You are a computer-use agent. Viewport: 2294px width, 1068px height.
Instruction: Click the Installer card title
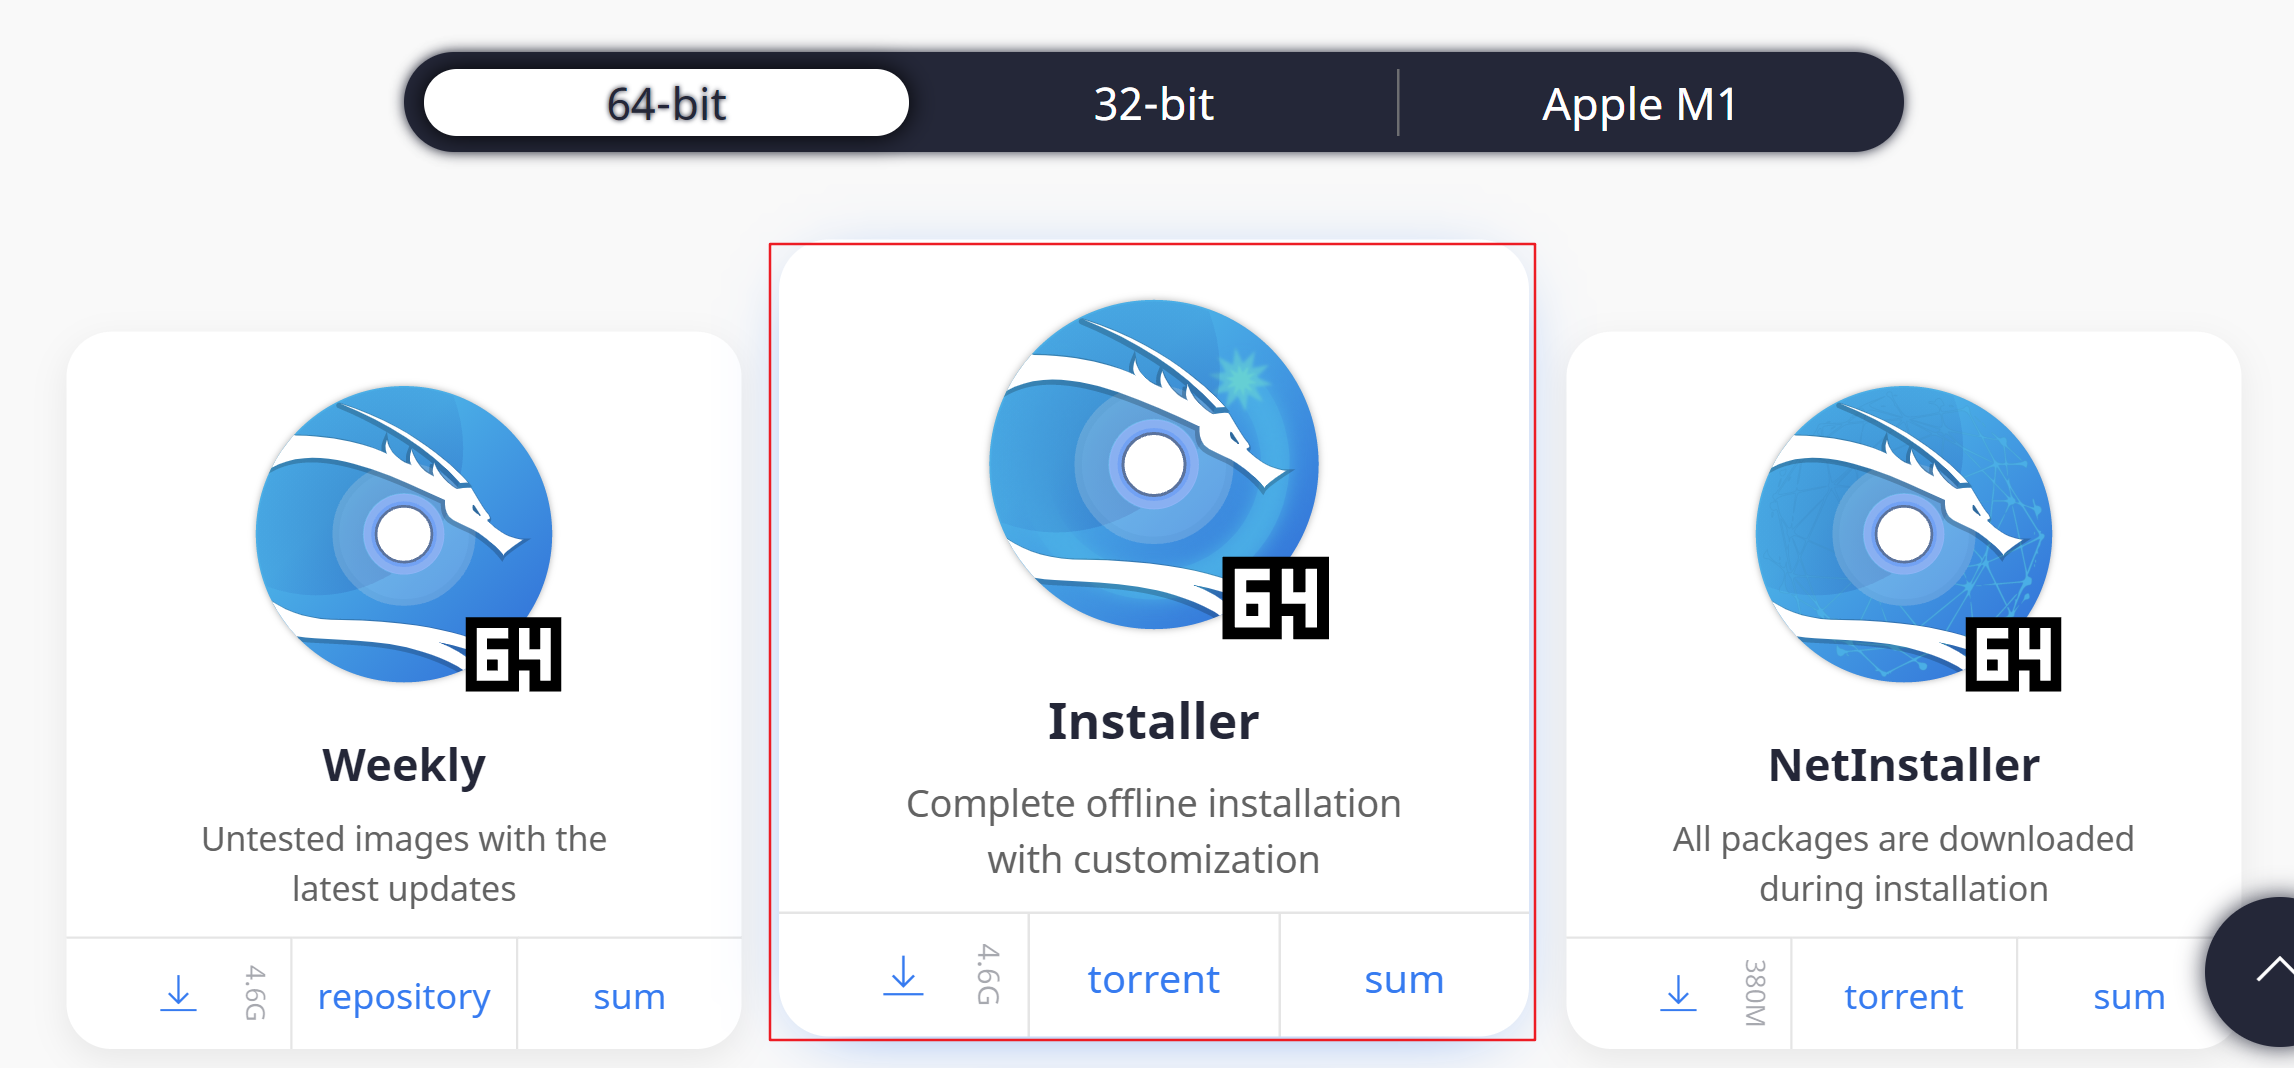coord(1154,721)
